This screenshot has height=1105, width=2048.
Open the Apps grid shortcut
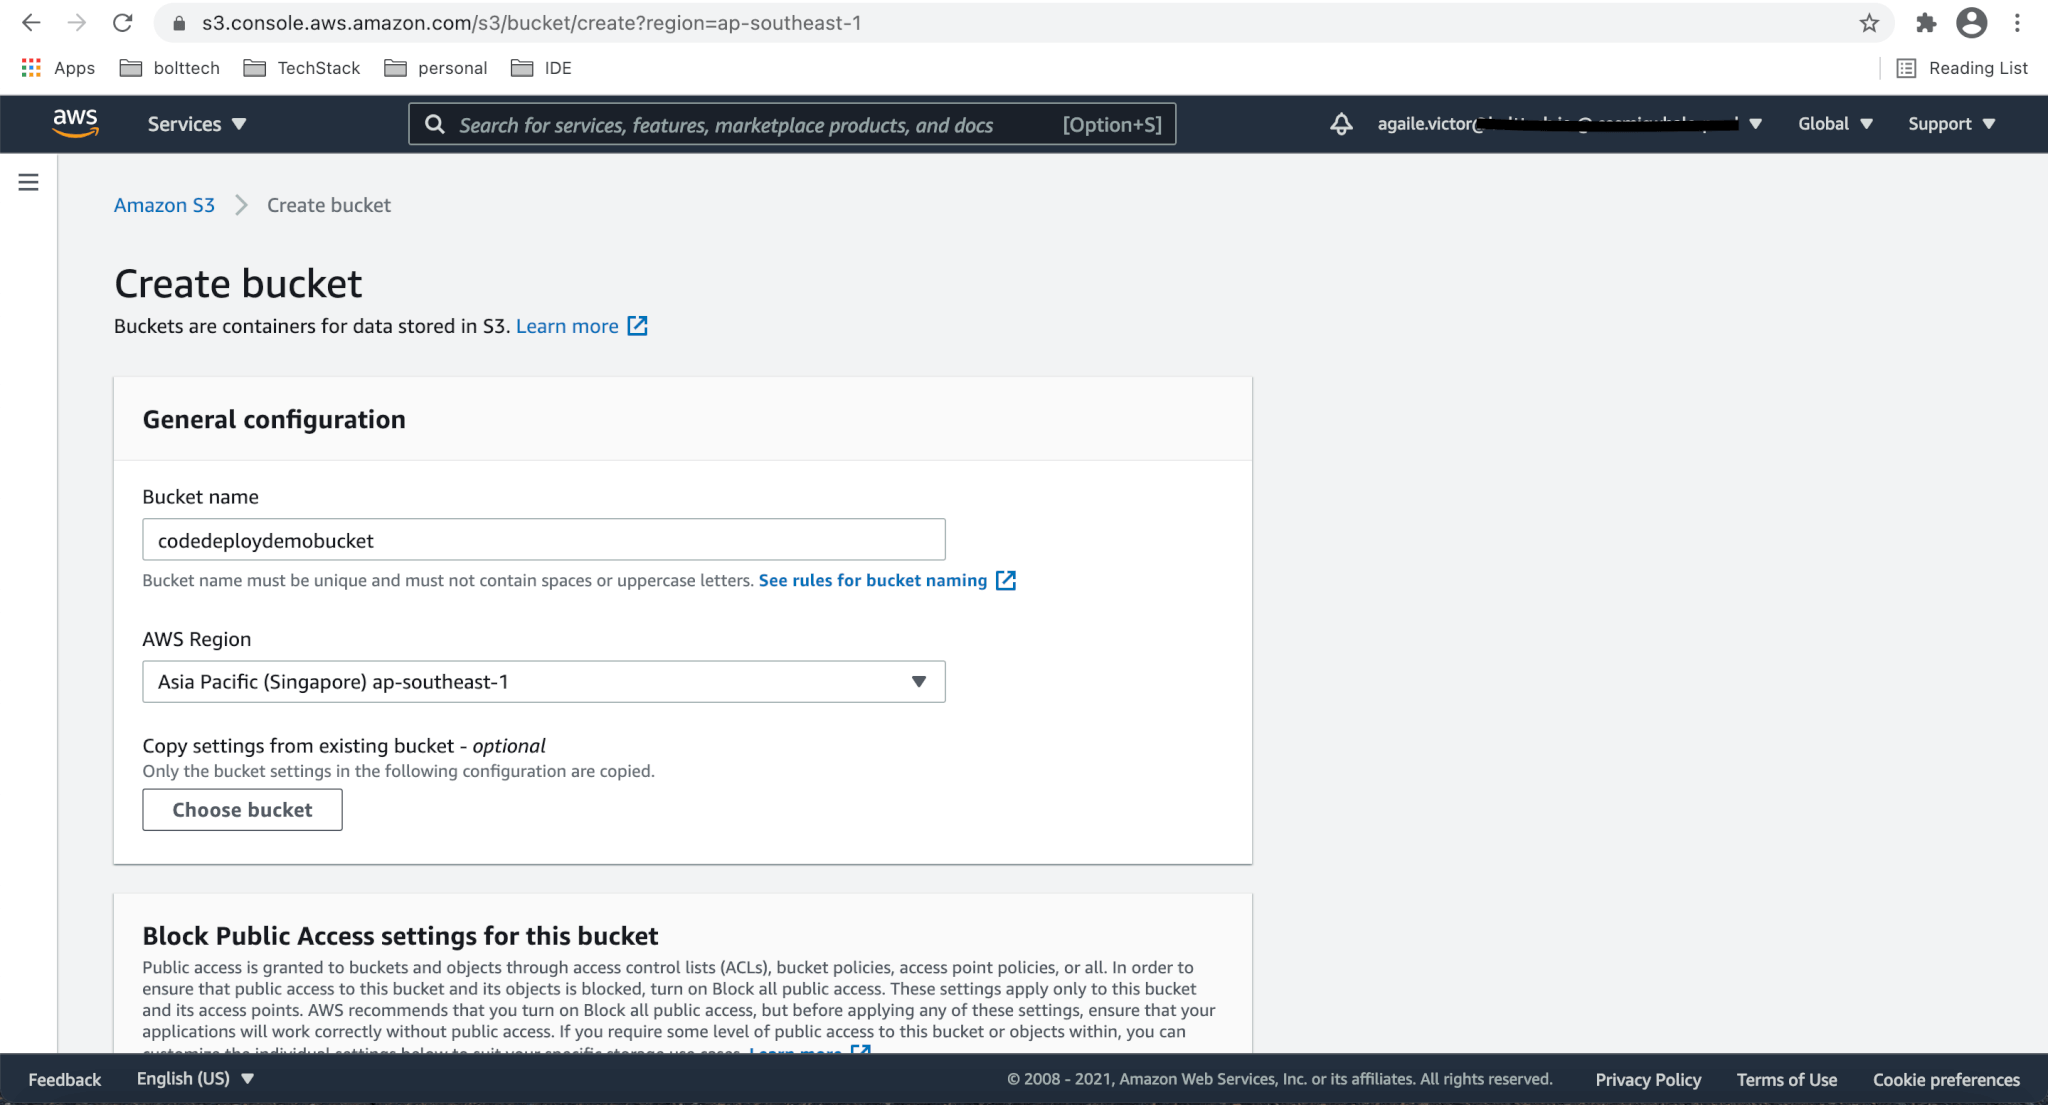[58, 68]
